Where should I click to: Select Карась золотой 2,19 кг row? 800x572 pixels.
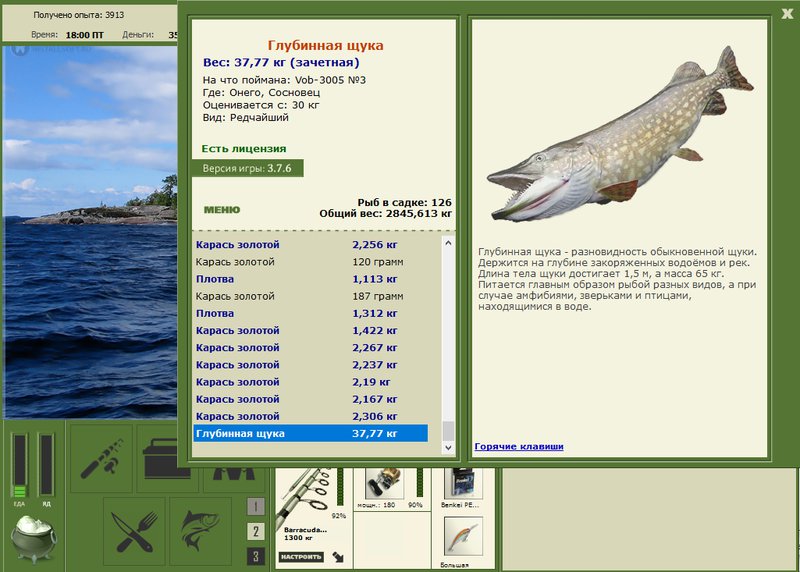click(x=311, y=382)
